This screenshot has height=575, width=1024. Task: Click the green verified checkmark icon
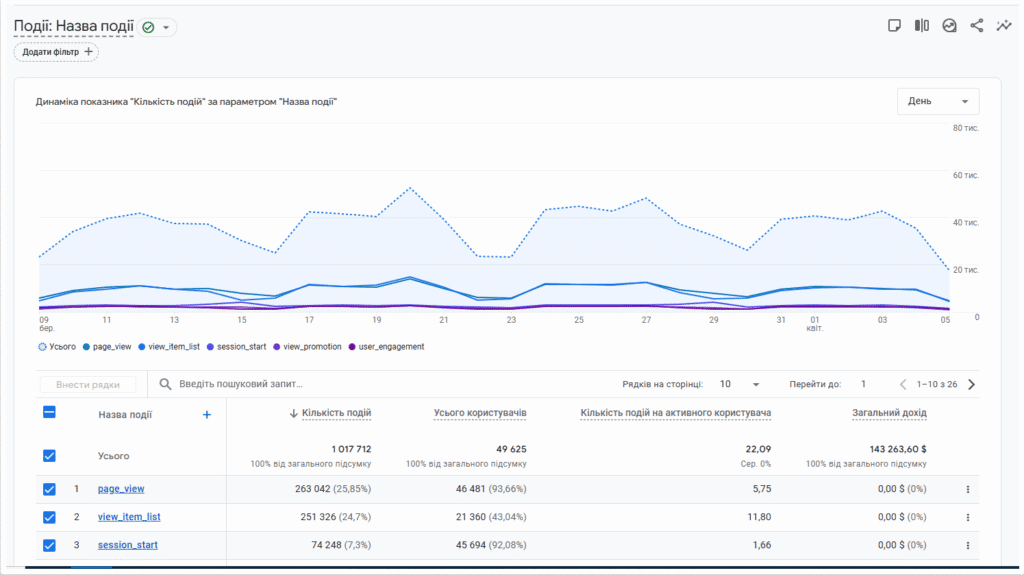148,27
